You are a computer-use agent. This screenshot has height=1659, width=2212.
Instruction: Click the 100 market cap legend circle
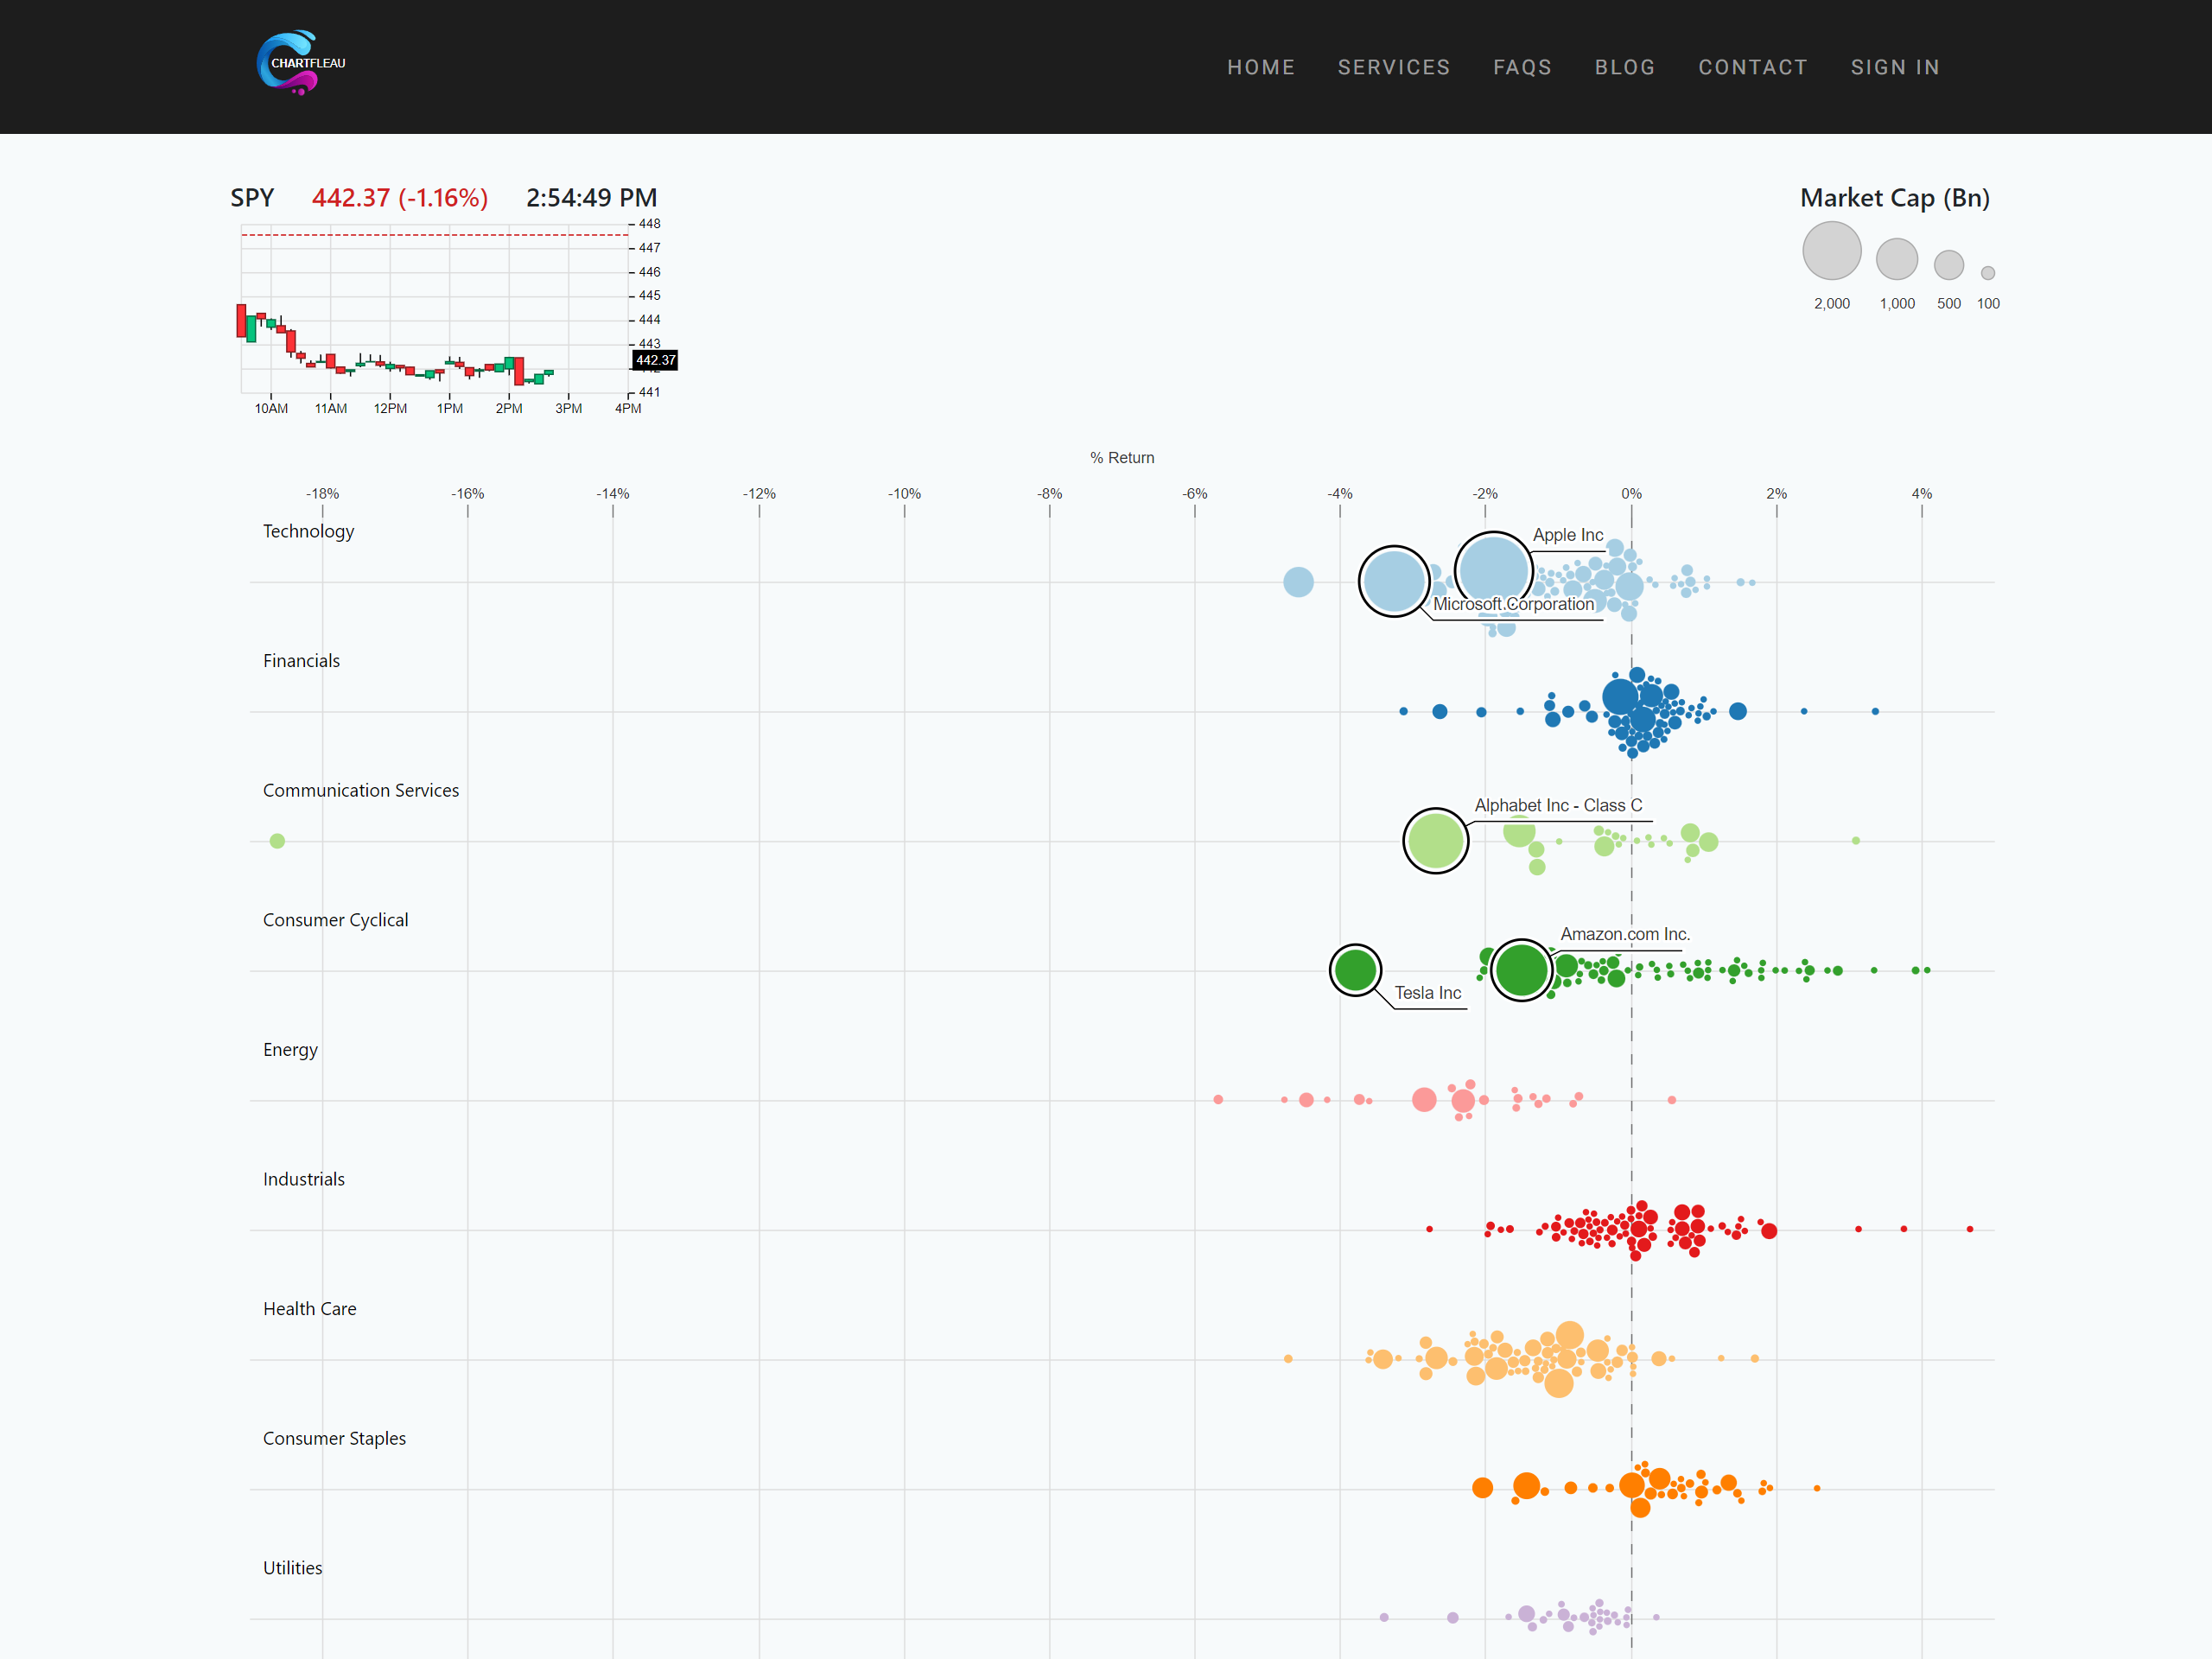[1988, 272]
